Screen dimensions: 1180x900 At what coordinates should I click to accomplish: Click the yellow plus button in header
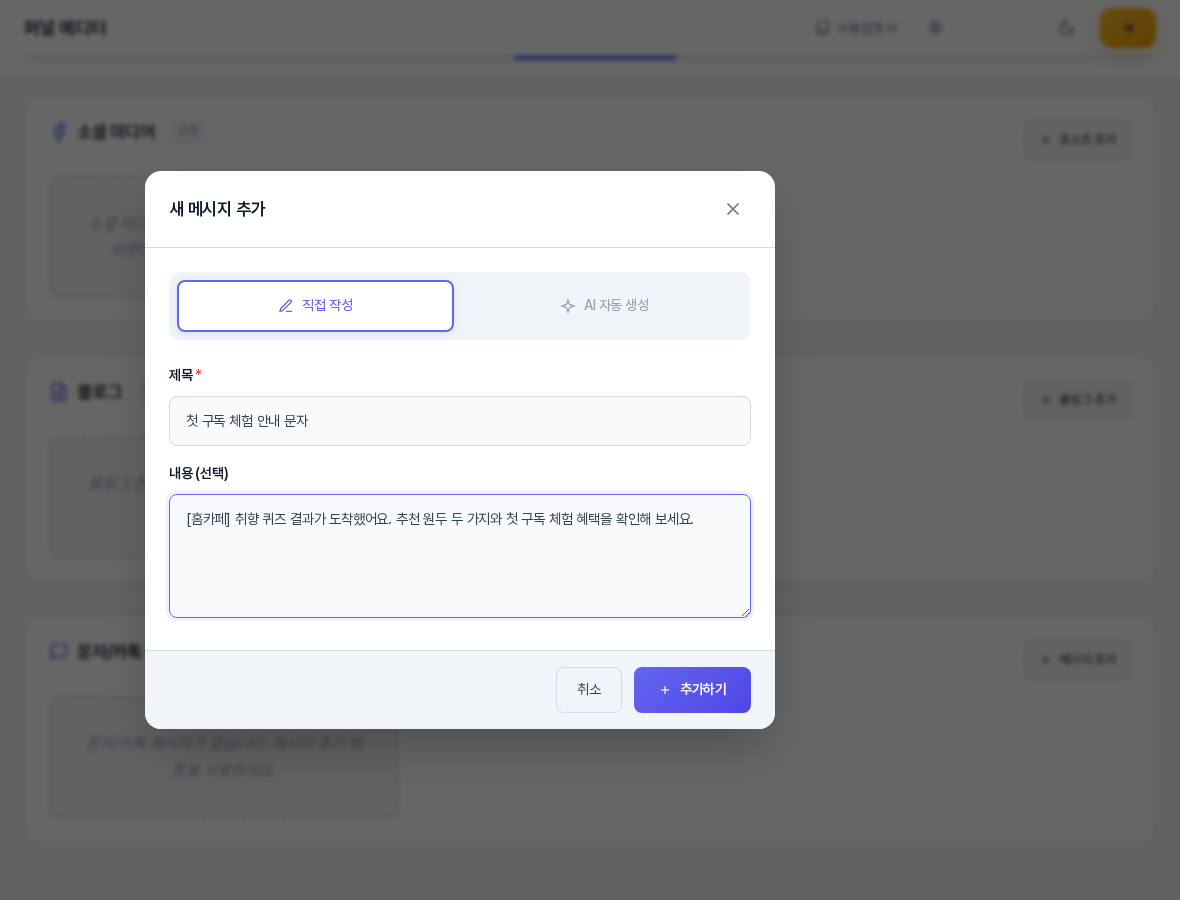point(1127,29)
